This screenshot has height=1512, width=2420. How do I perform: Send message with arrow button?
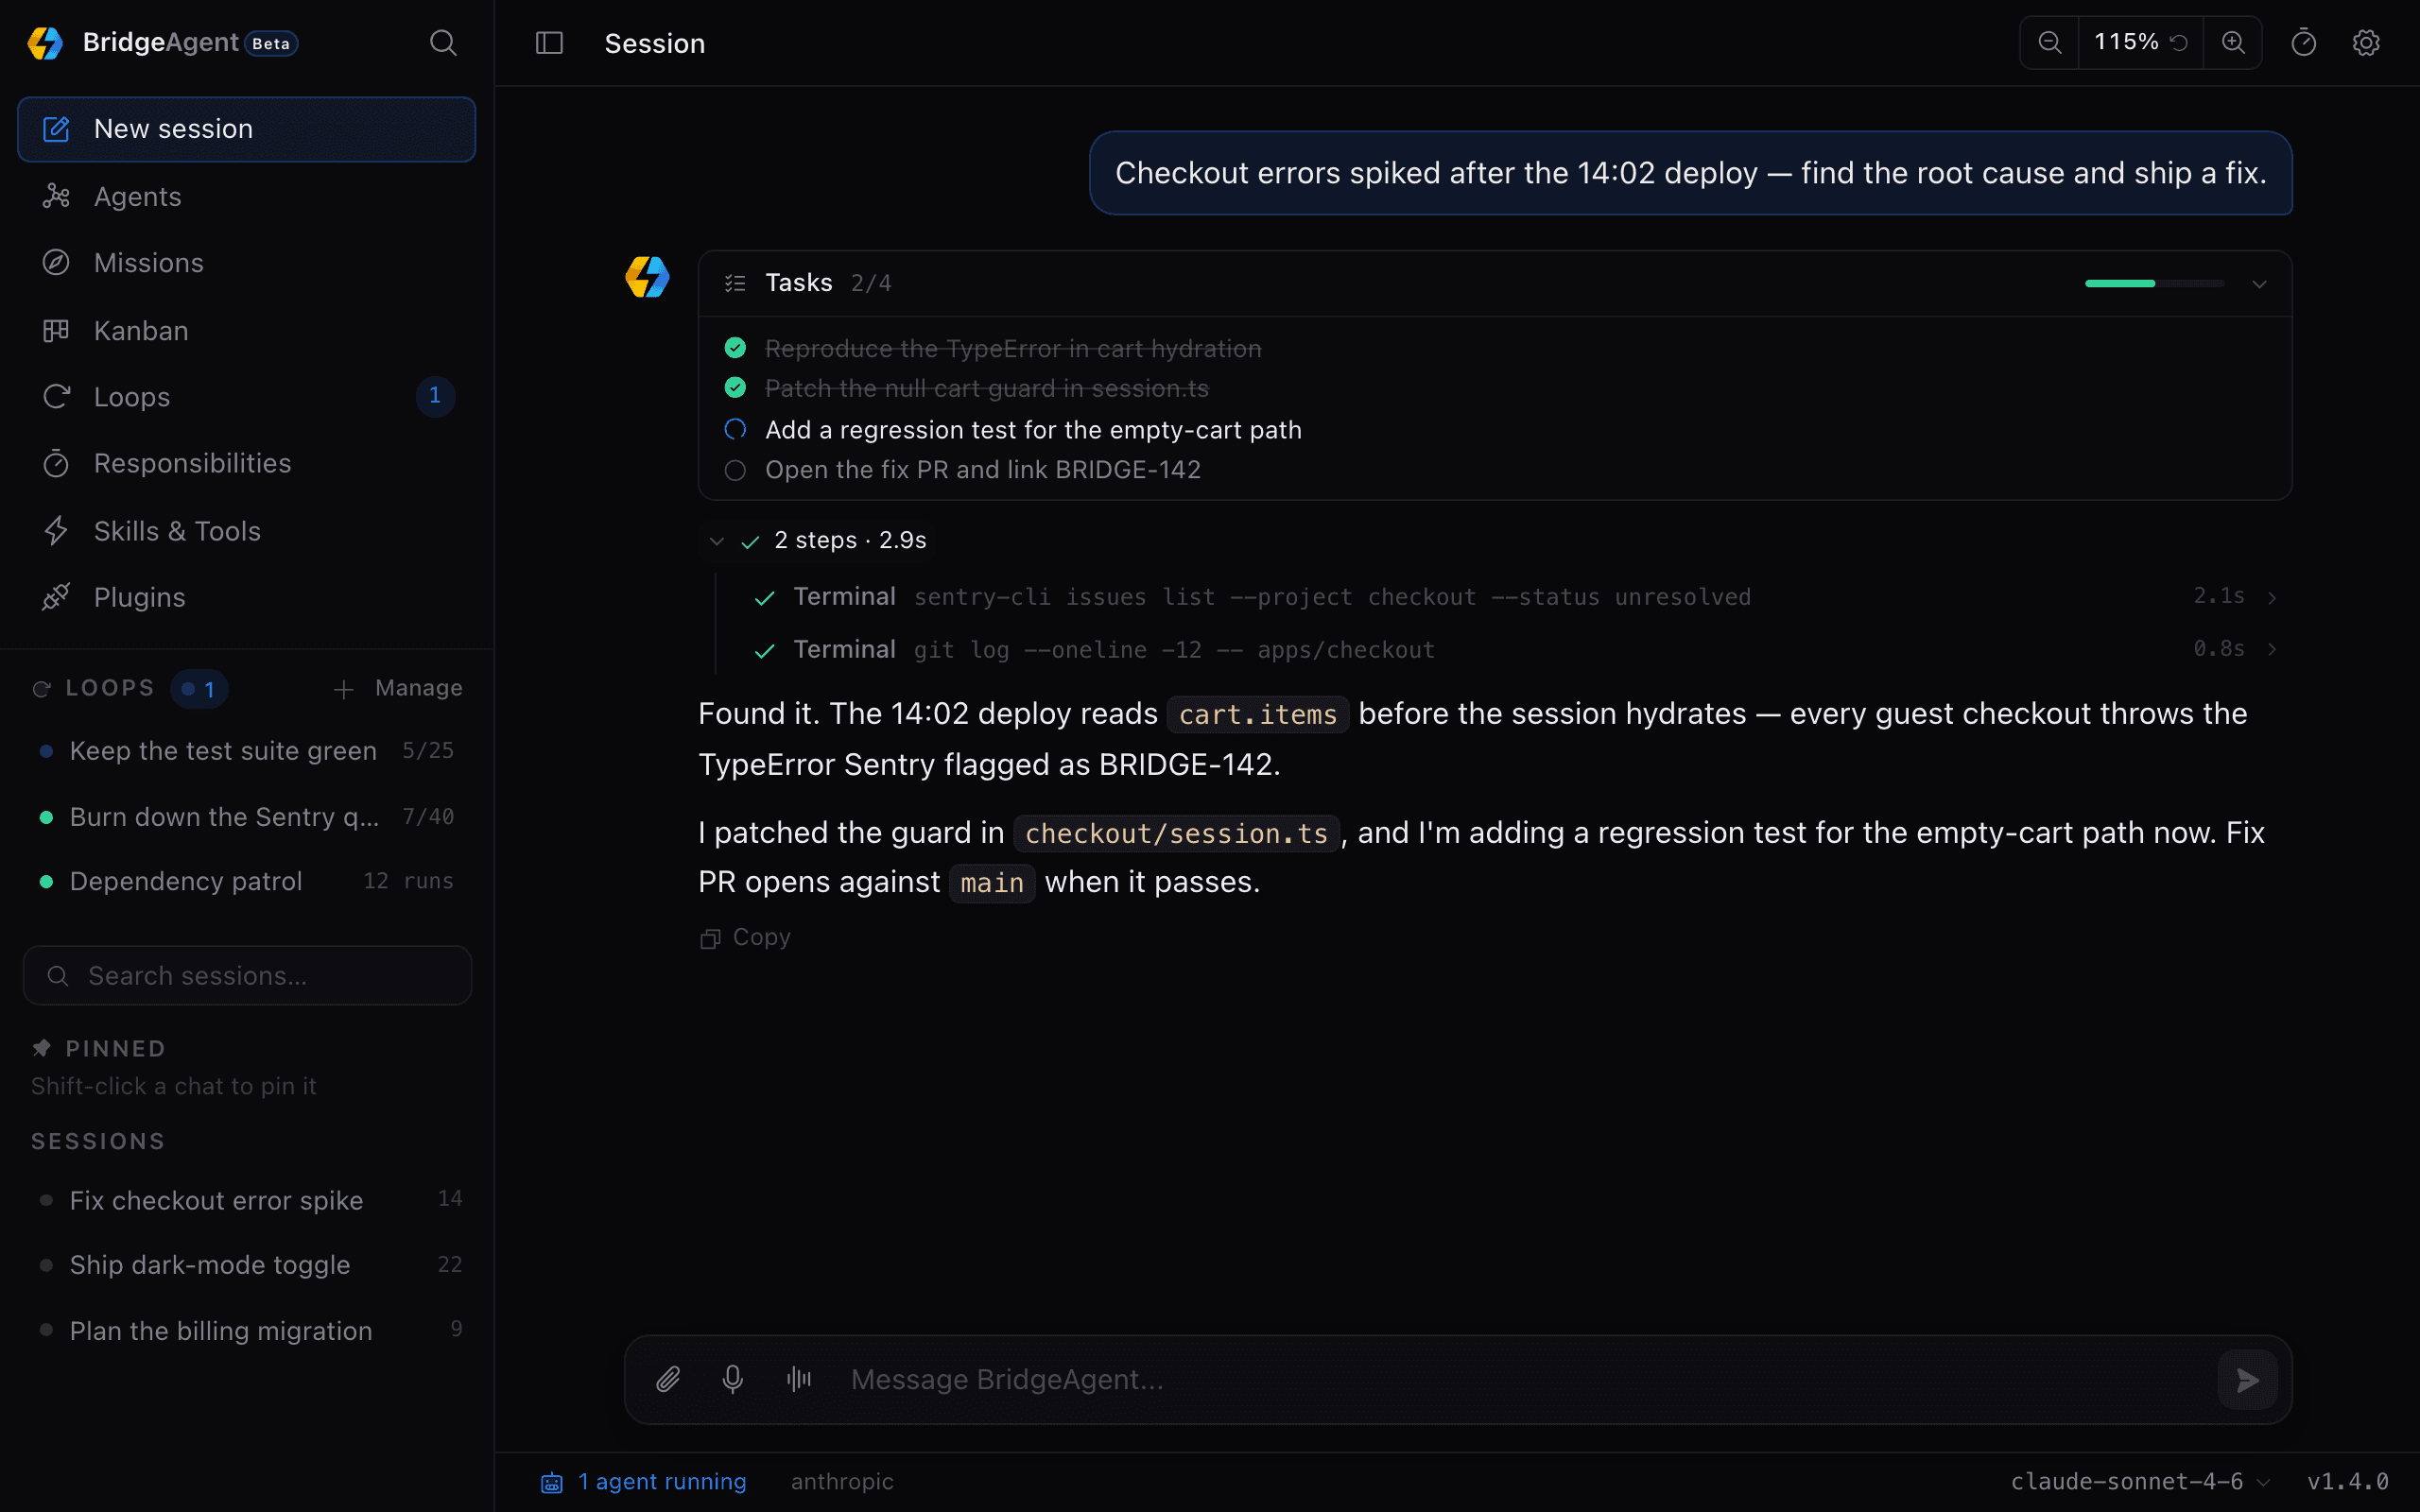click(x=2247, y=1381)
